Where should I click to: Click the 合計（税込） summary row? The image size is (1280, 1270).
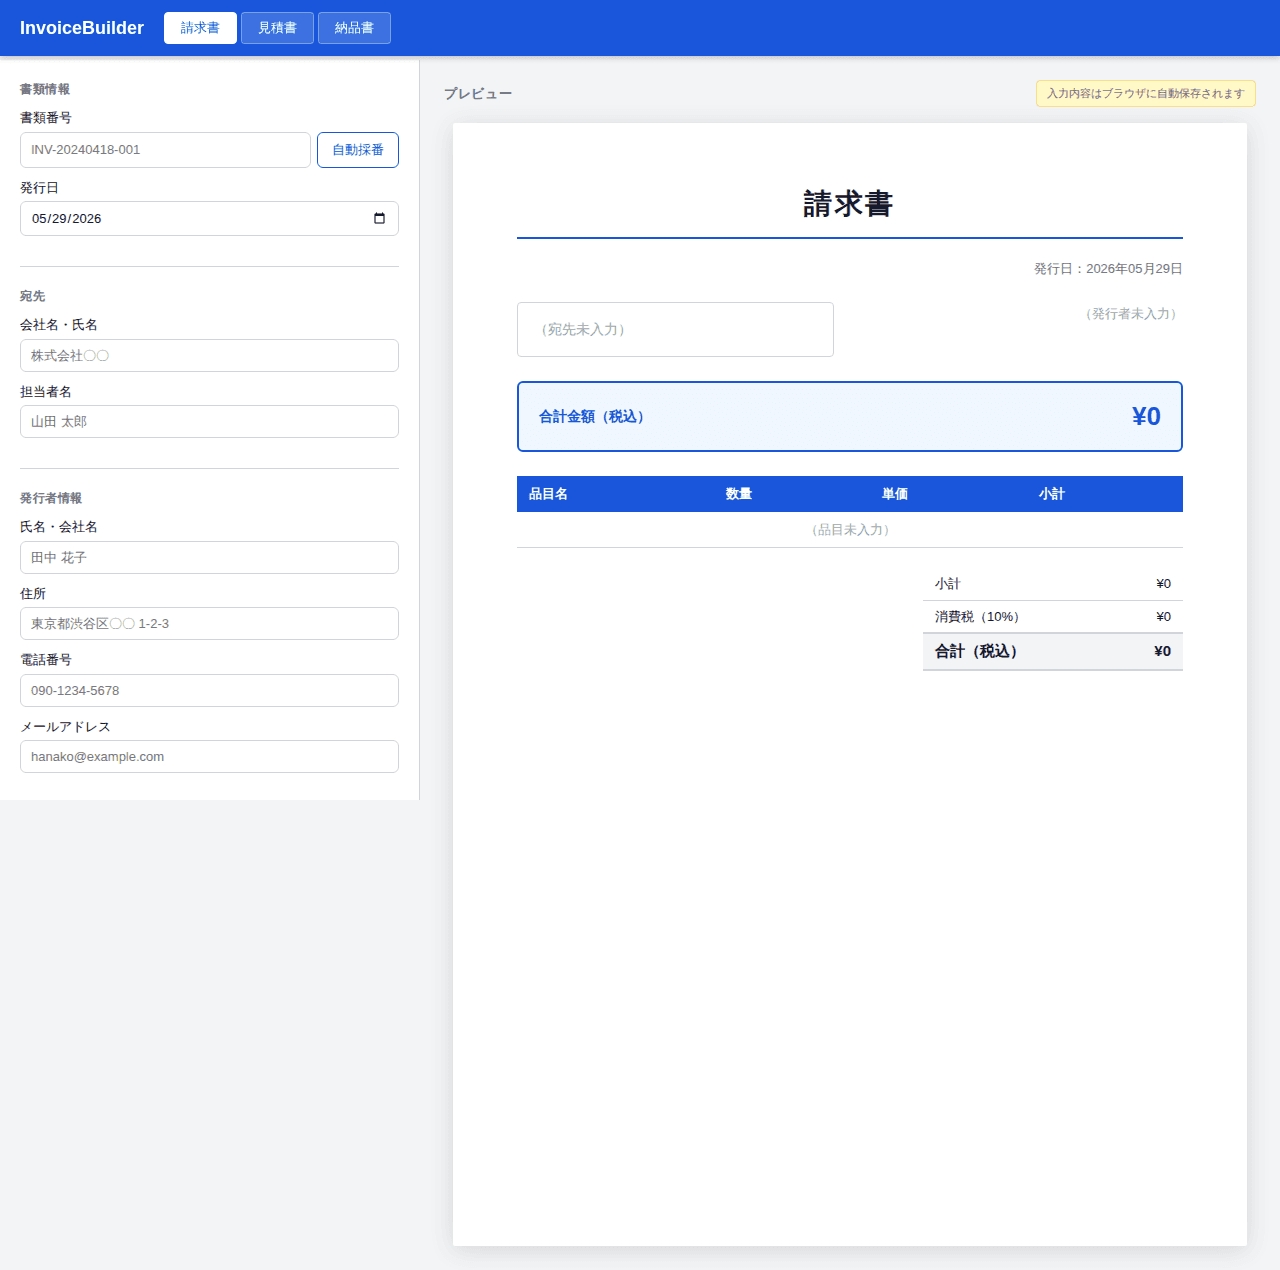coord(1053,651)
